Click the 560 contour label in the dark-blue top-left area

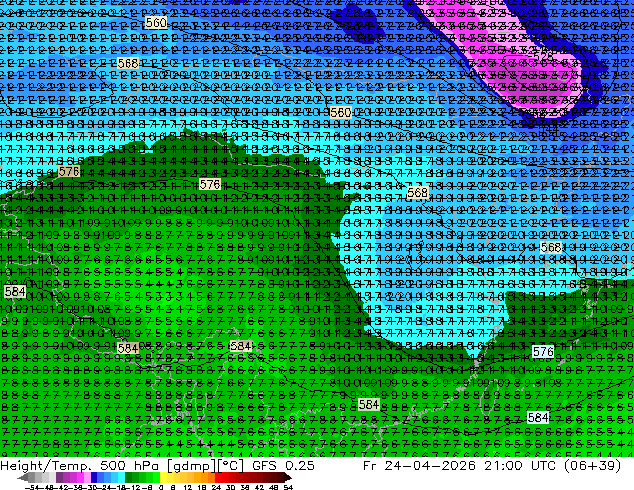[156, 23]
